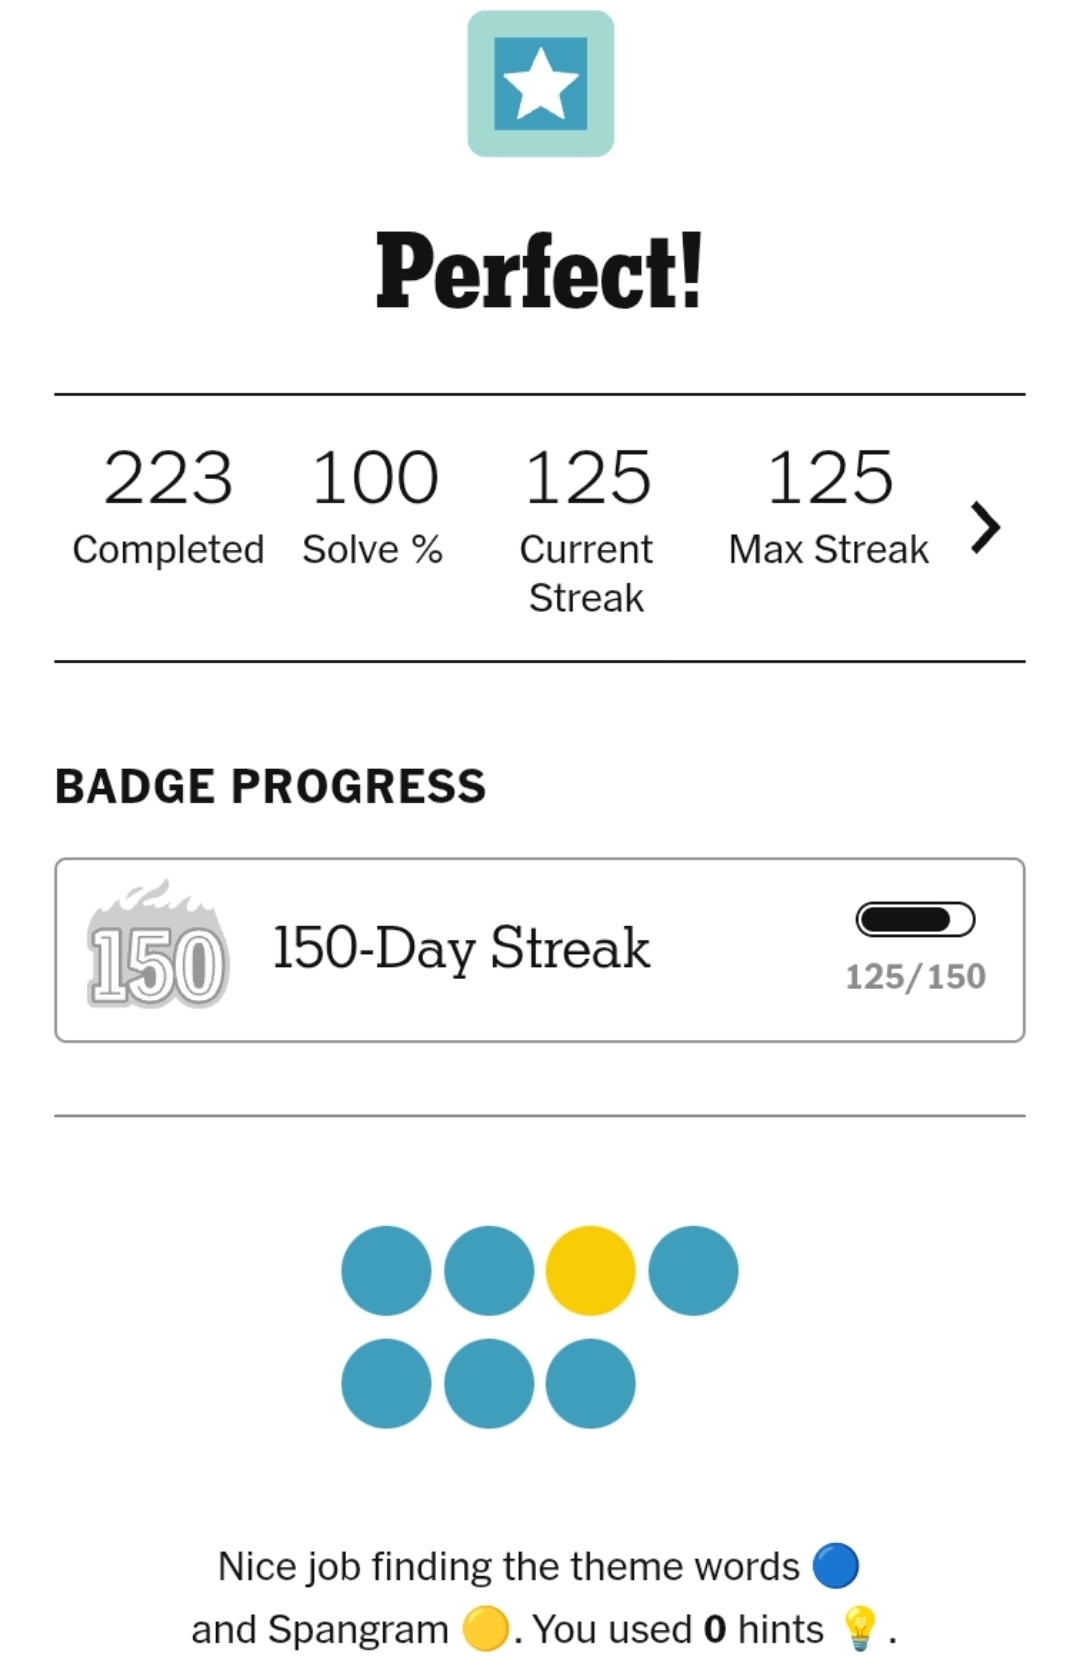The width and height of the screenshot is (1080, 1677).
Task: Click the second blue circle in bottom row
Action: 489,1383
